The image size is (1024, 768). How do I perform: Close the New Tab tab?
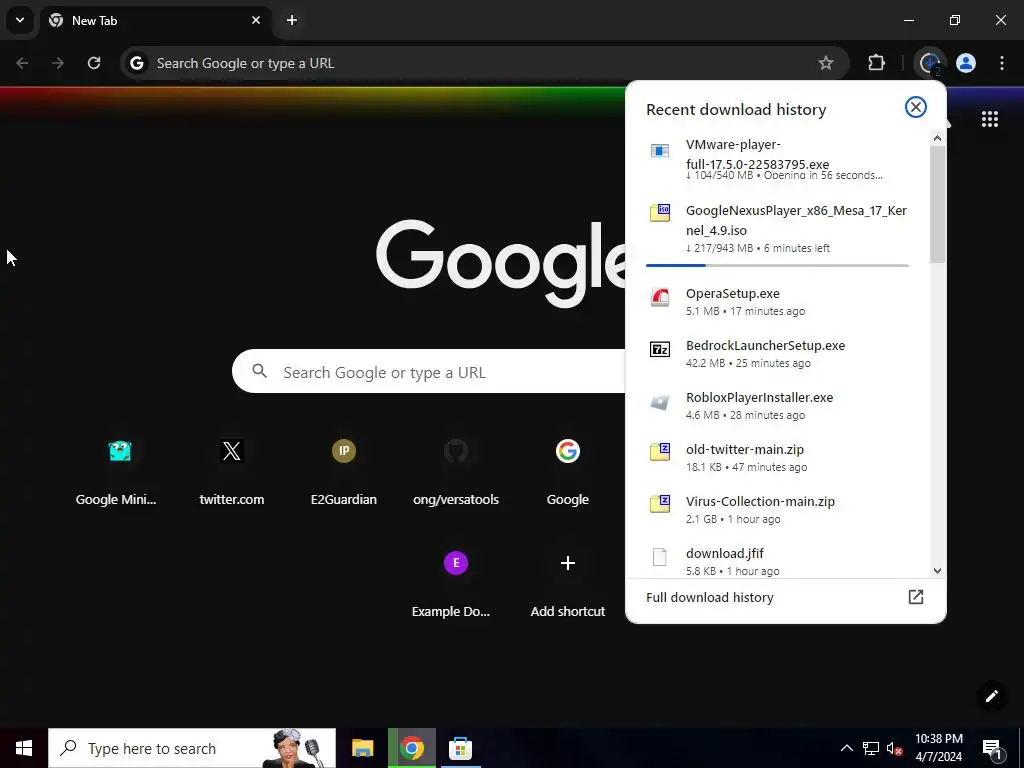point(256,20)
